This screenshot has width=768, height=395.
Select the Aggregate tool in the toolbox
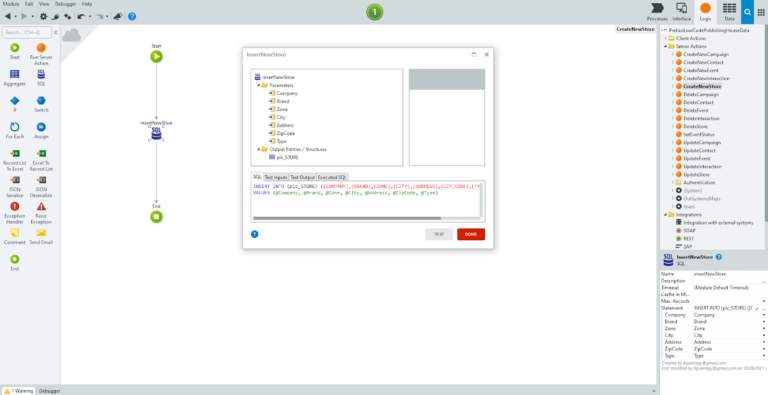(15, 77)
